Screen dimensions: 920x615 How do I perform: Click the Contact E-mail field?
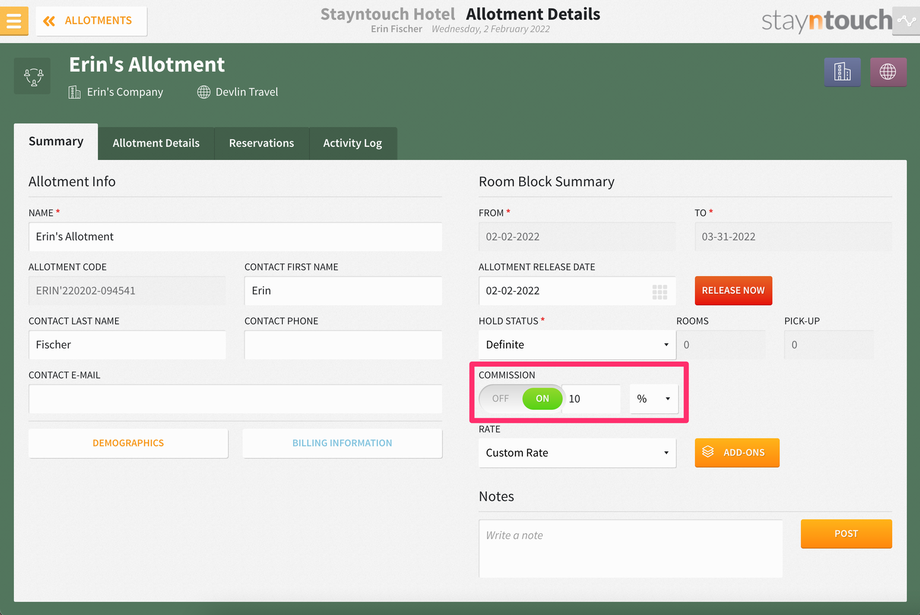(235, 399)
